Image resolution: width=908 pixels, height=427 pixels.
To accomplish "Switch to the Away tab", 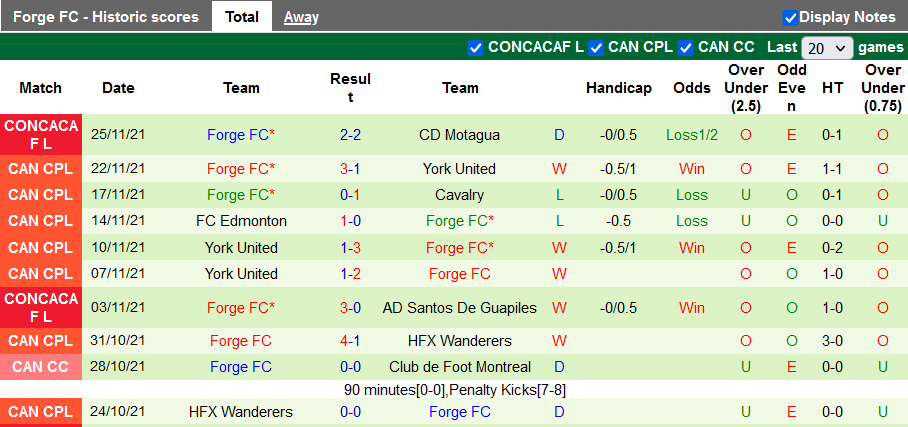I will click(301, 17).
